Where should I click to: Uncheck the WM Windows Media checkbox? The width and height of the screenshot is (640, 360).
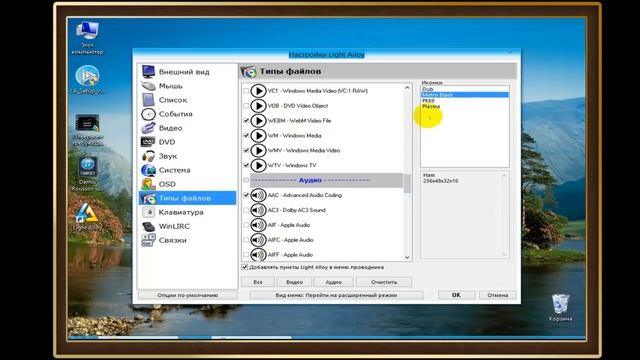[x=246, y=136]
